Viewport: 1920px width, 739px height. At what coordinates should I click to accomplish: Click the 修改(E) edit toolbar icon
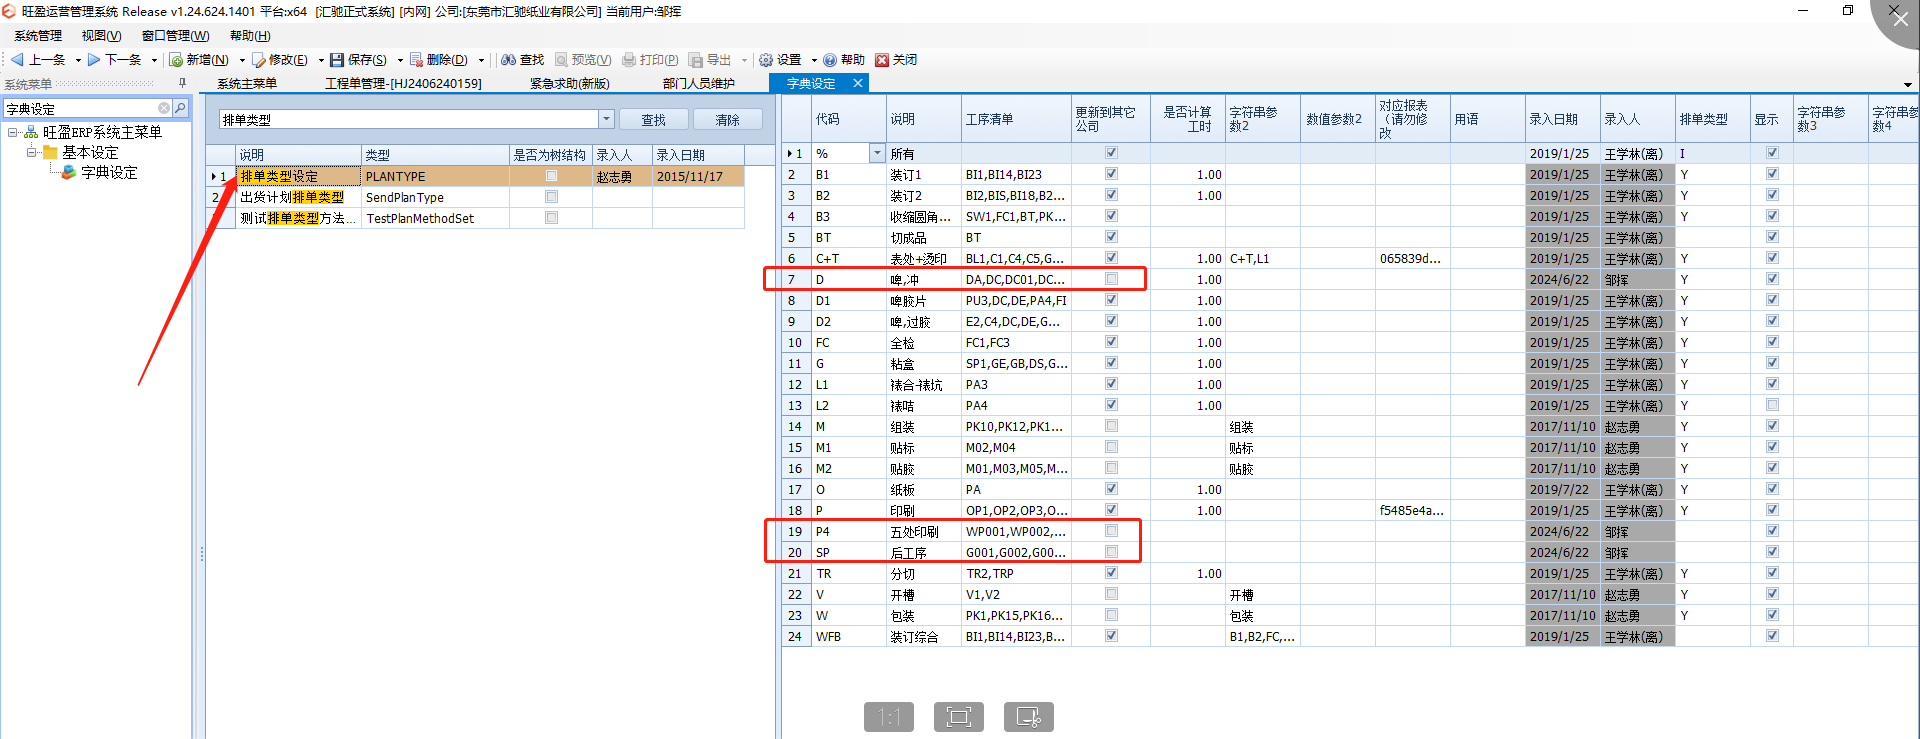point(258,60)
